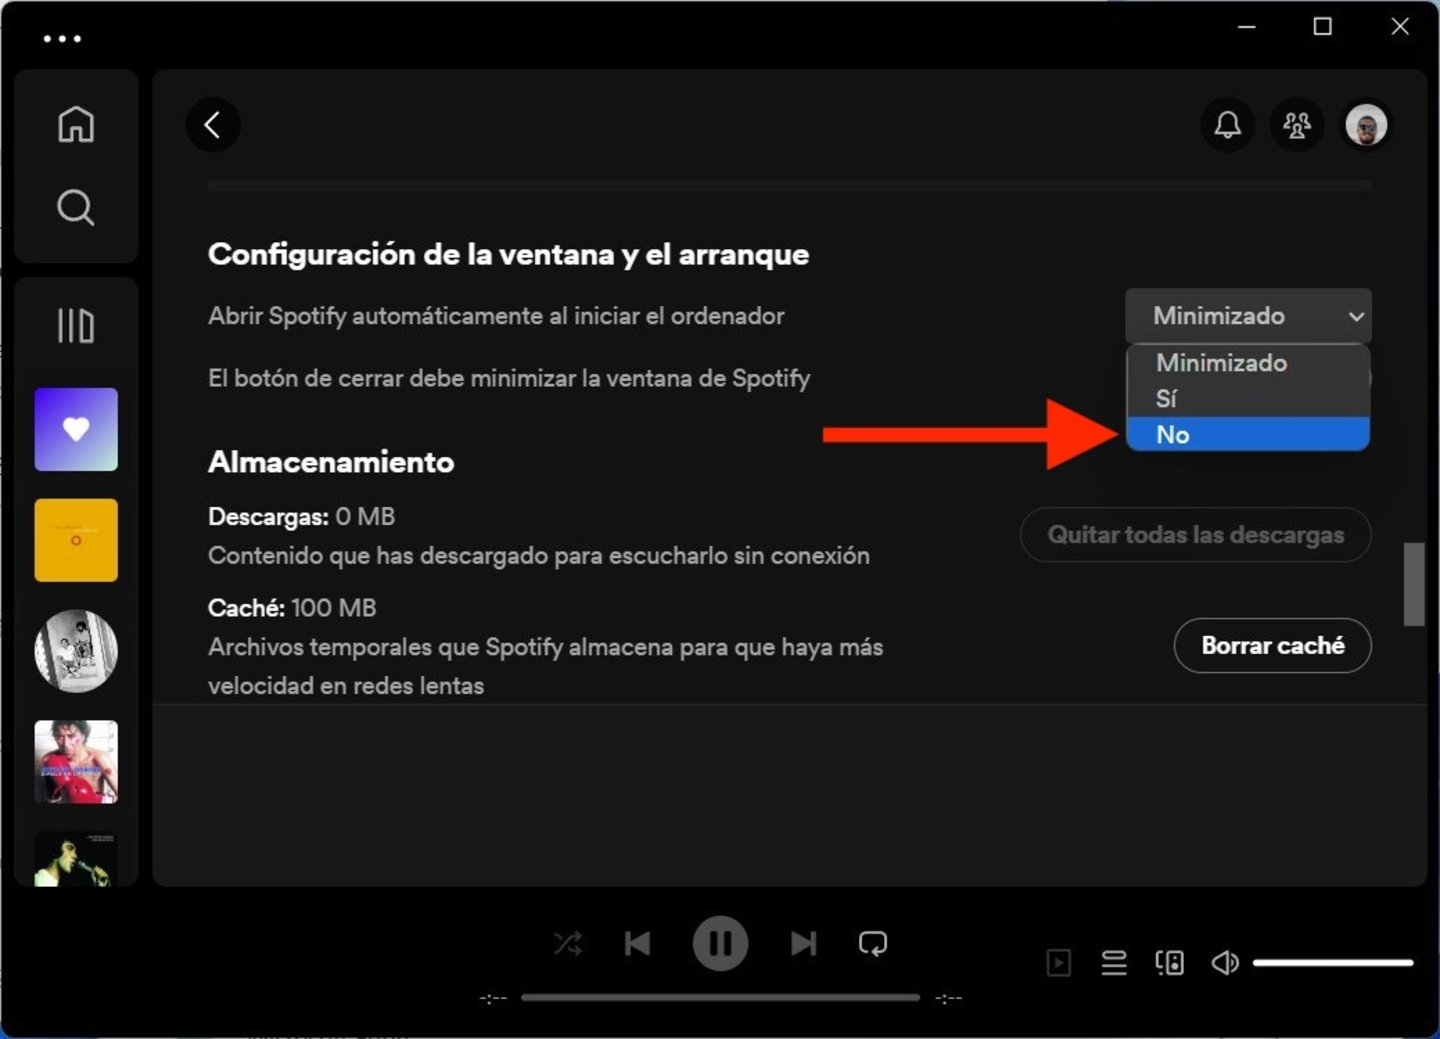Select No in the dropdown list

(1248, 434)
